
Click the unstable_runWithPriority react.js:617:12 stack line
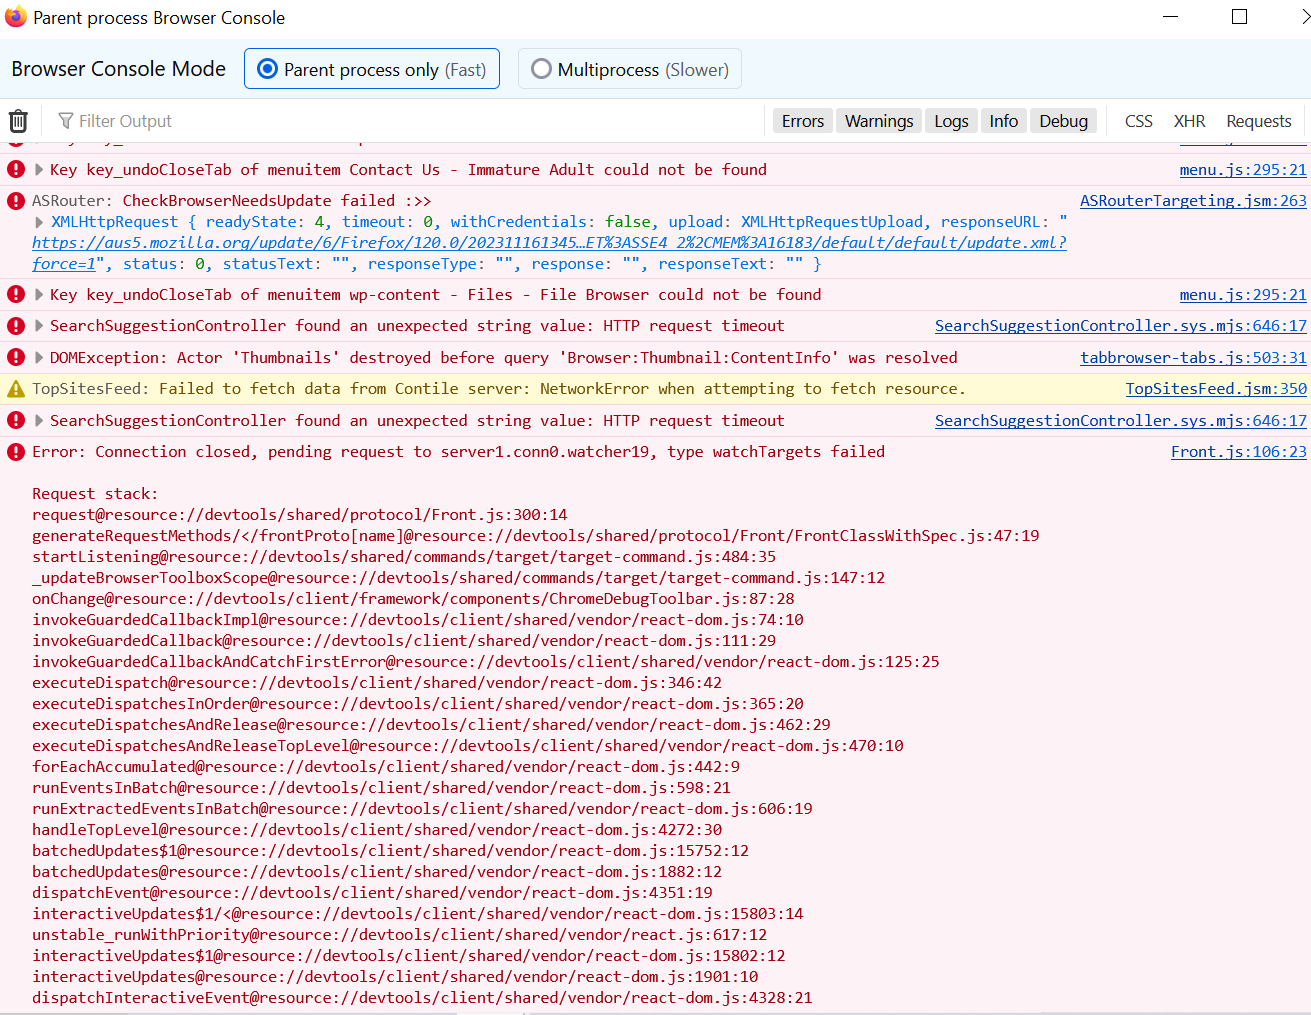[x=400, y=935]
